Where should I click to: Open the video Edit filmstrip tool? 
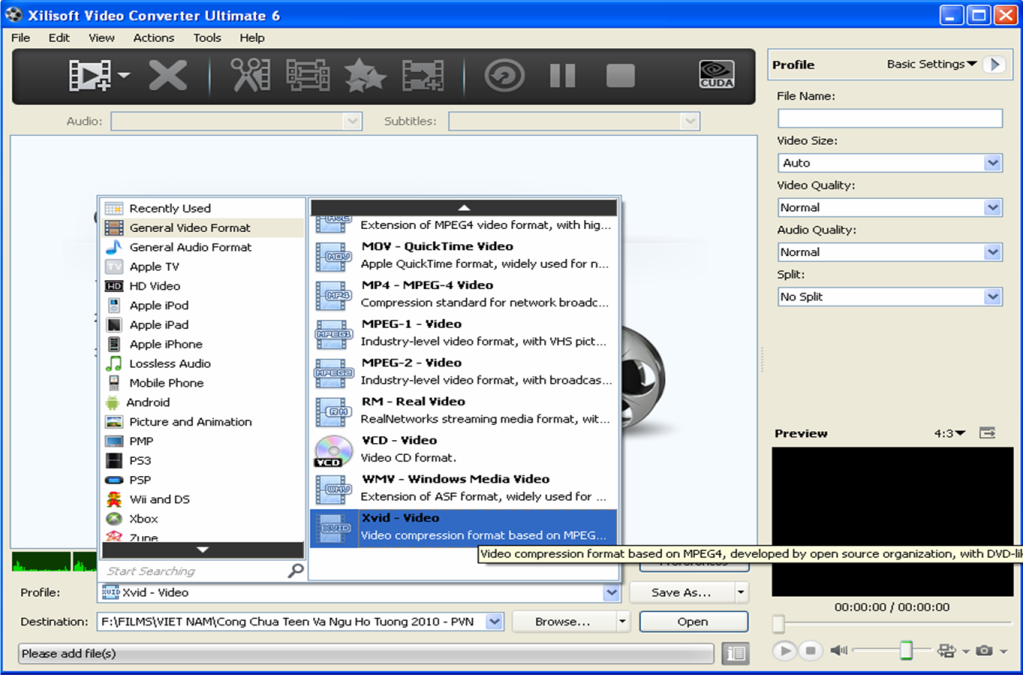(307, 75)
